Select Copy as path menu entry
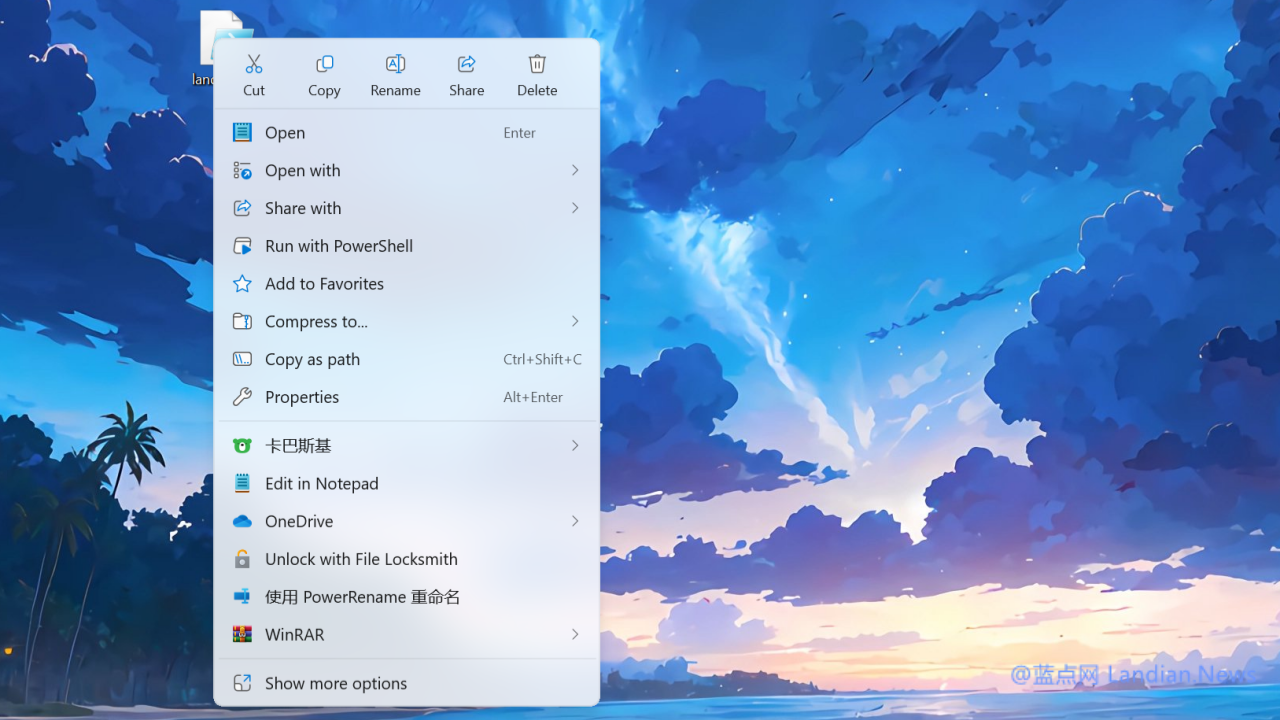This screenshot has width=1280, height=720. coord(312,360)
